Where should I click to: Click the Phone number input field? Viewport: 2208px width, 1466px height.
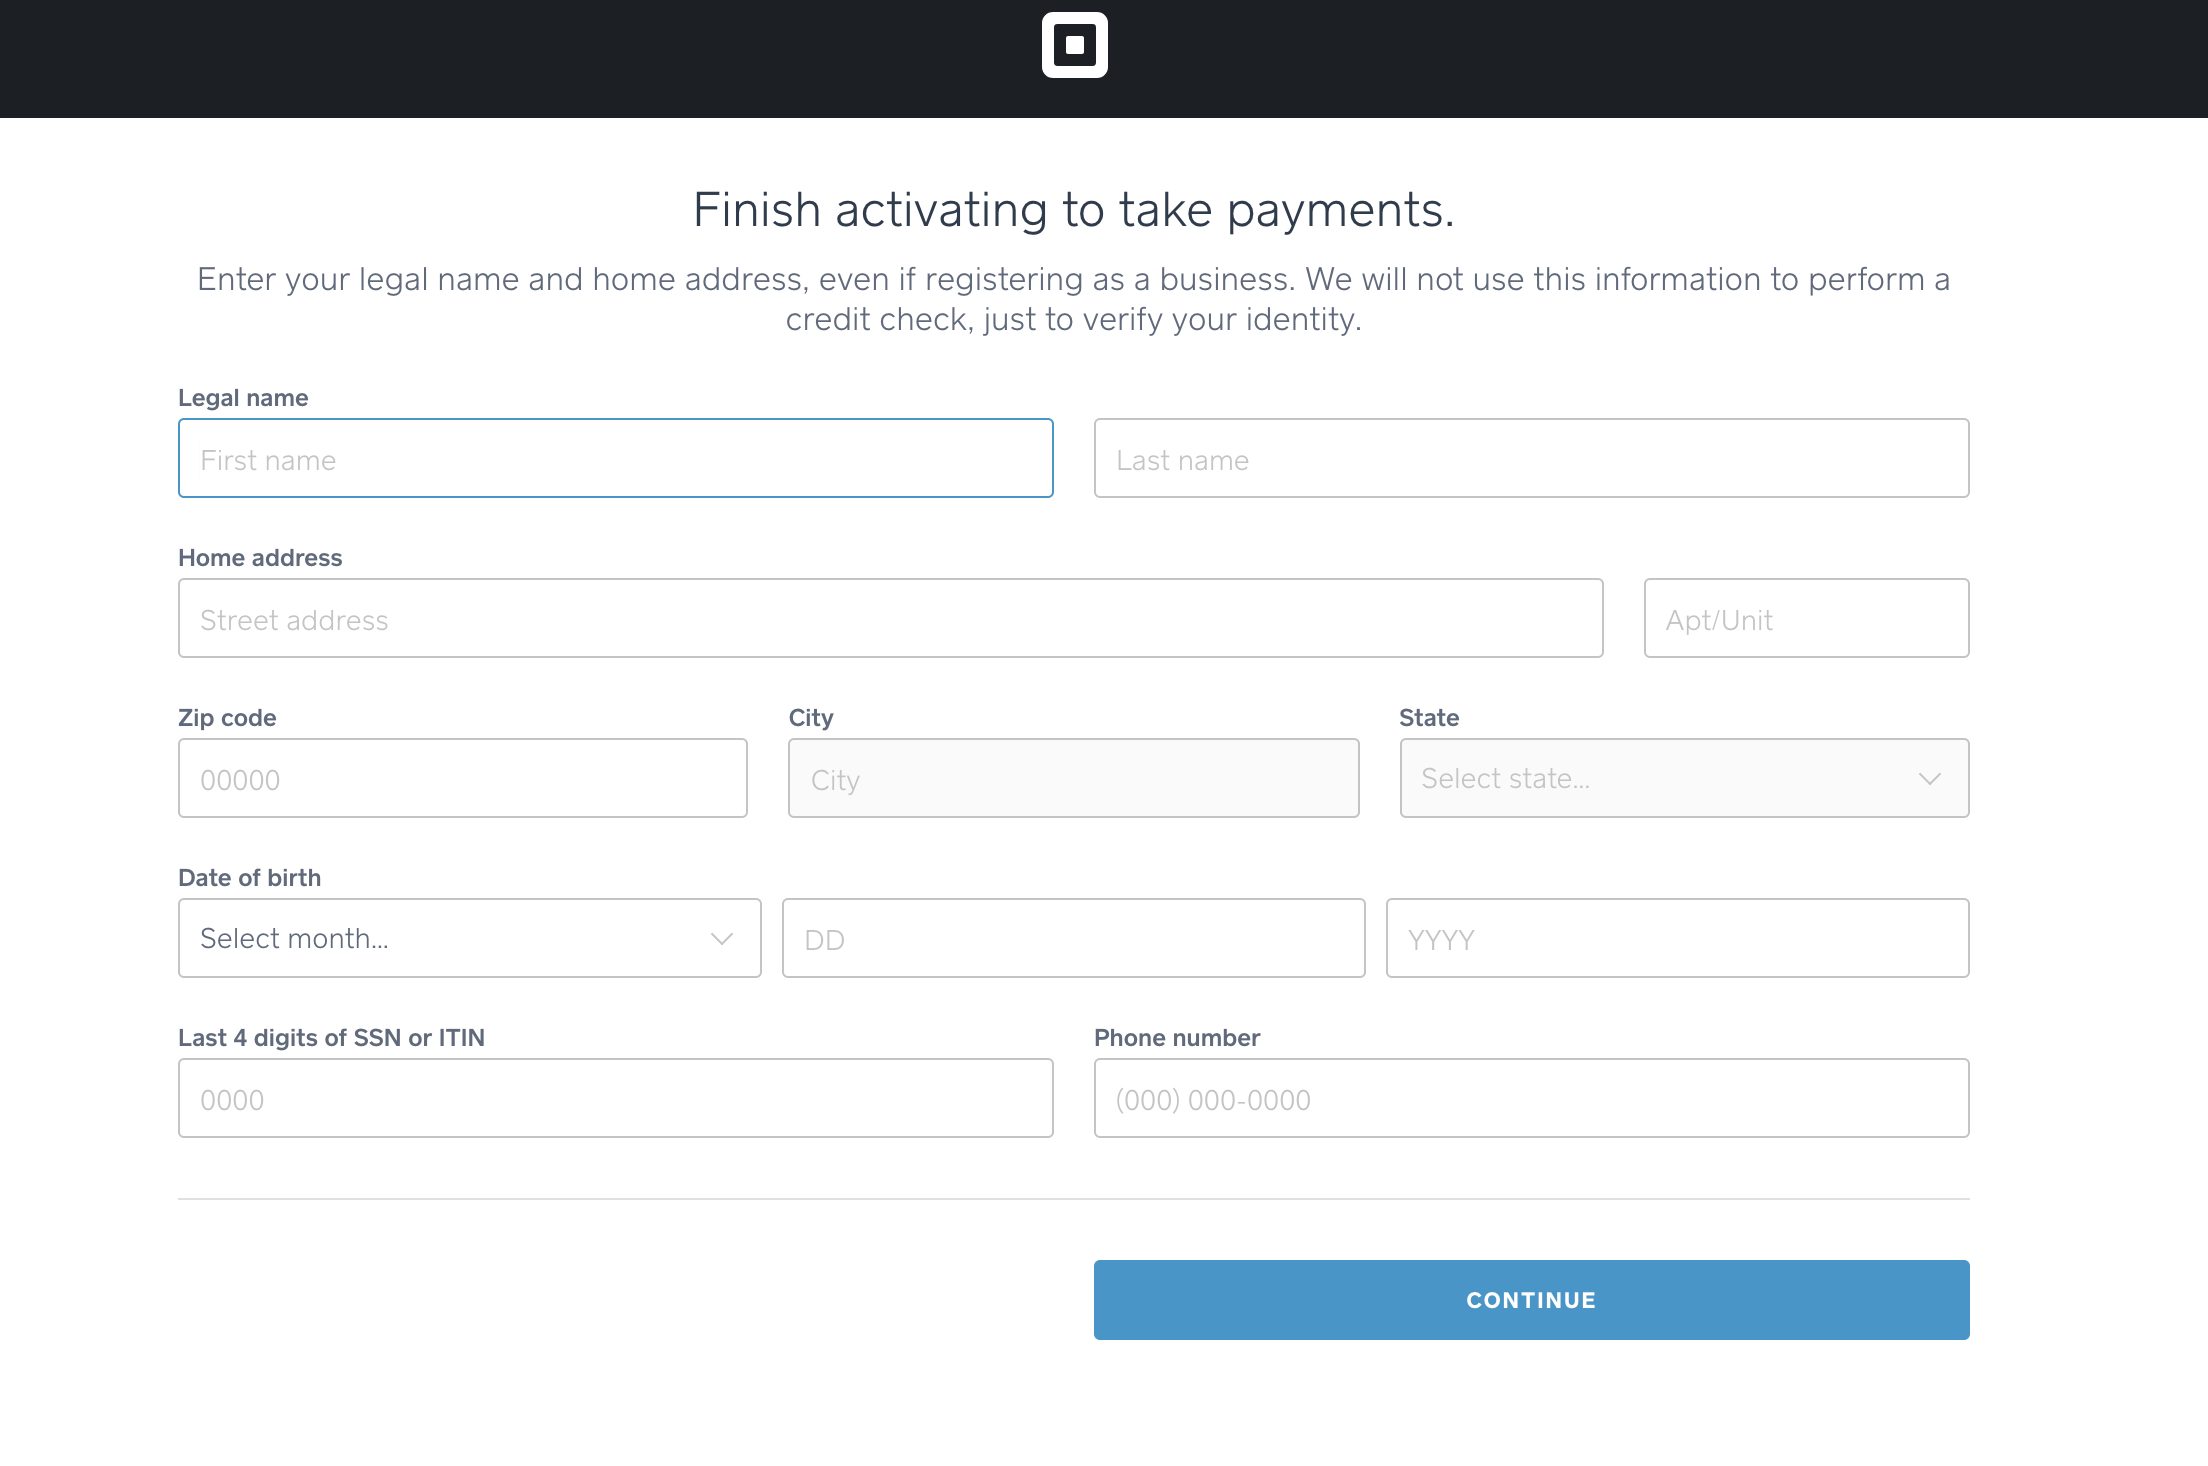point(1531,1100)
